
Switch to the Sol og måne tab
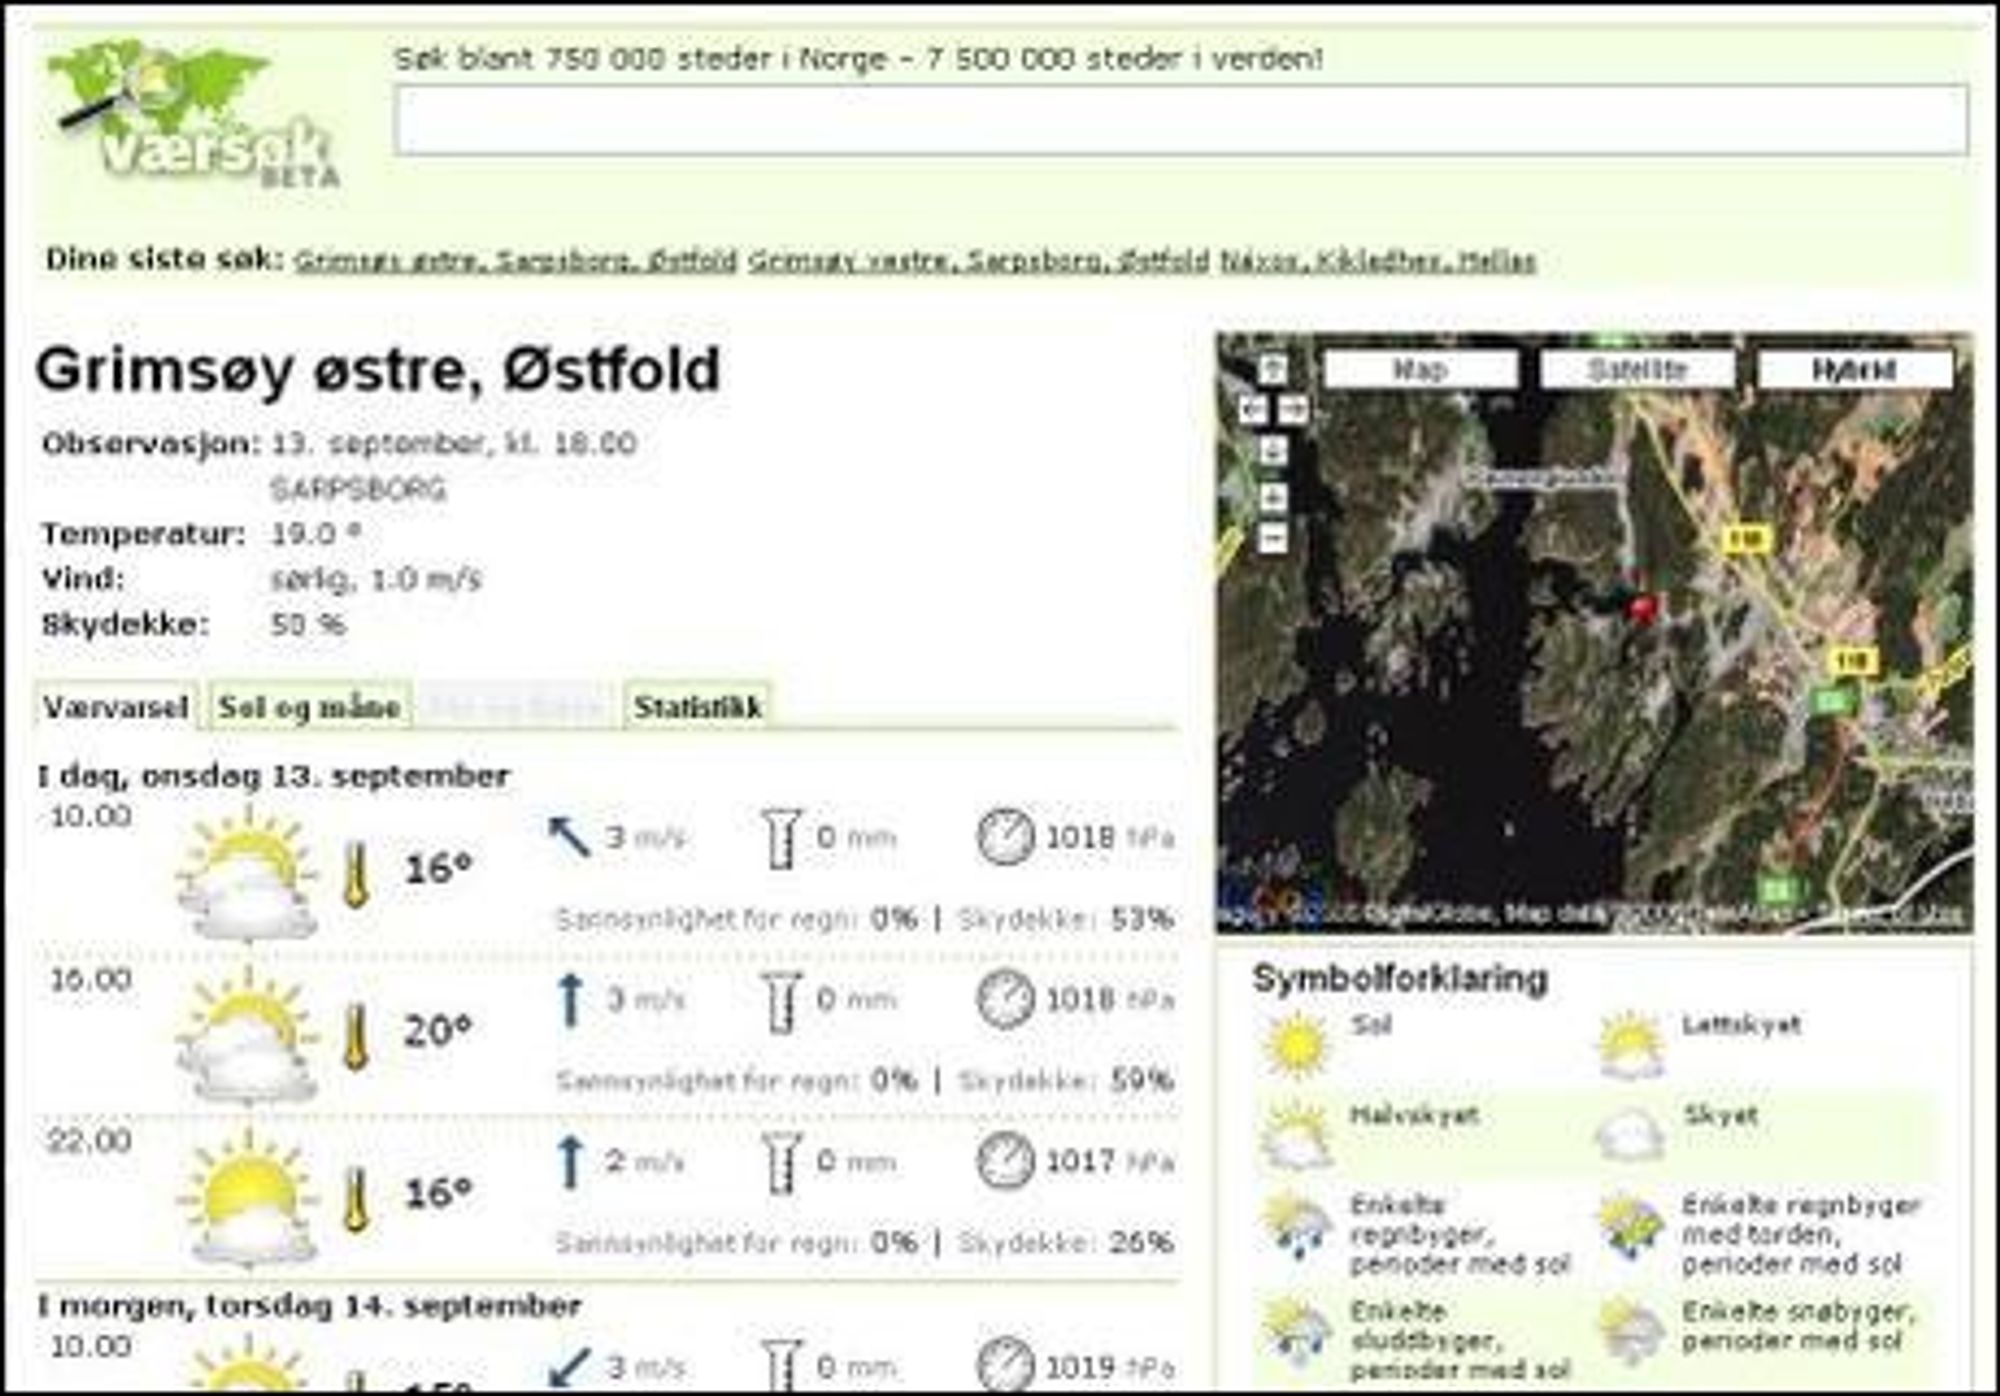309,707
